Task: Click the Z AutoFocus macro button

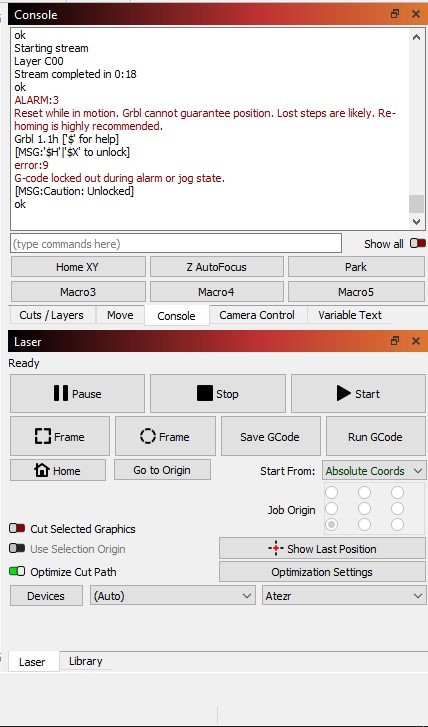Action: 217,267
